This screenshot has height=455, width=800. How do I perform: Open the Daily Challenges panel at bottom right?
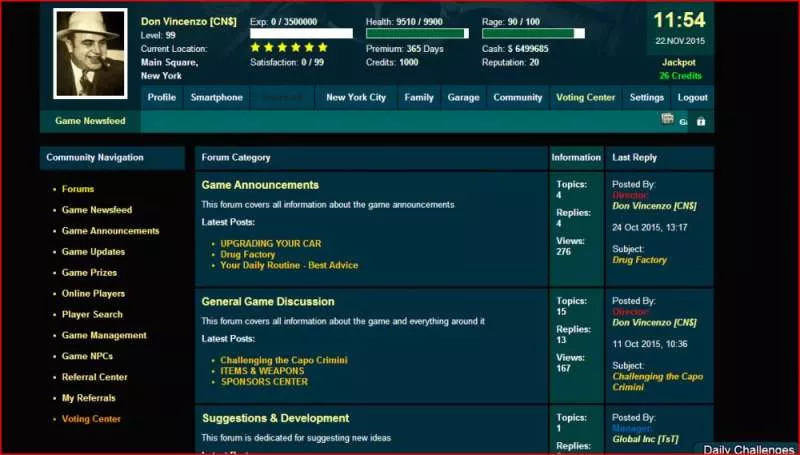click(x=748, y=449)
